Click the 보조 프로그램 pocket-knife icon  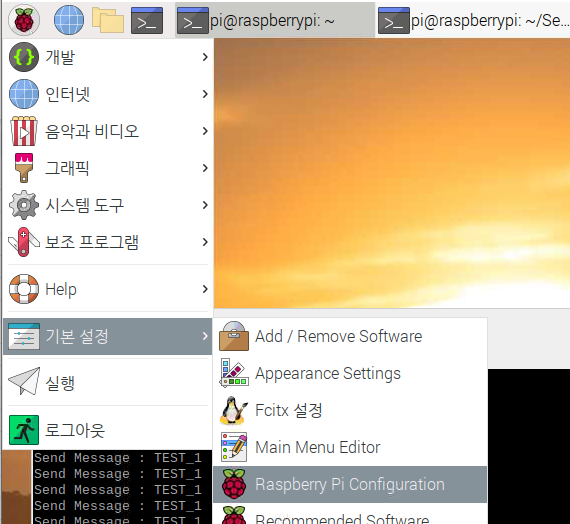(x=24, y=242)
